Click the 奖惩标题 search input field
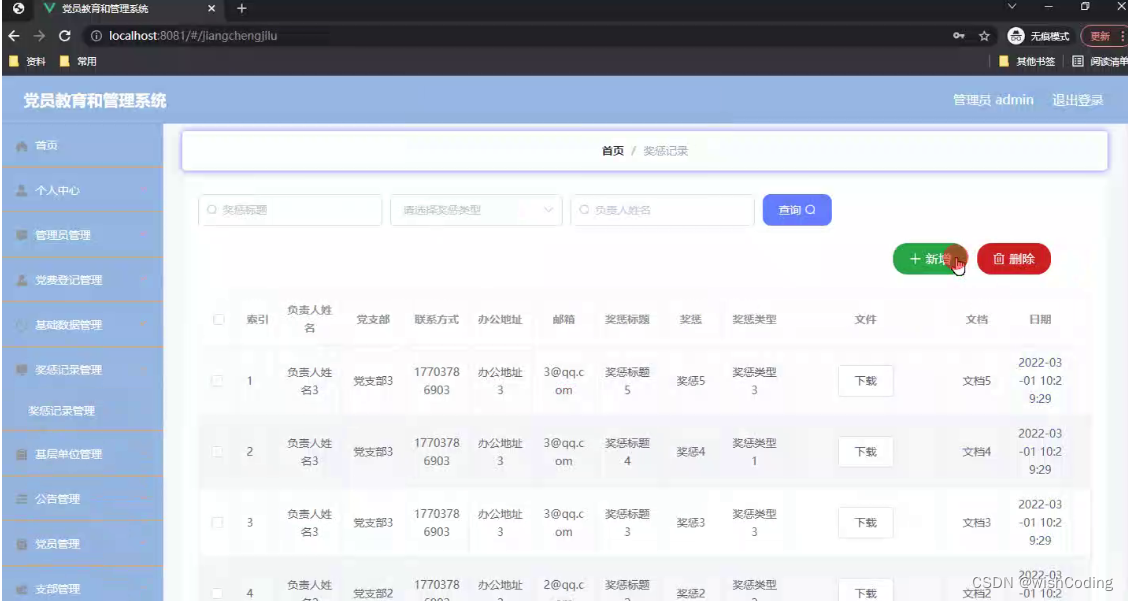The image size is (1128, 601). (289, 210)
